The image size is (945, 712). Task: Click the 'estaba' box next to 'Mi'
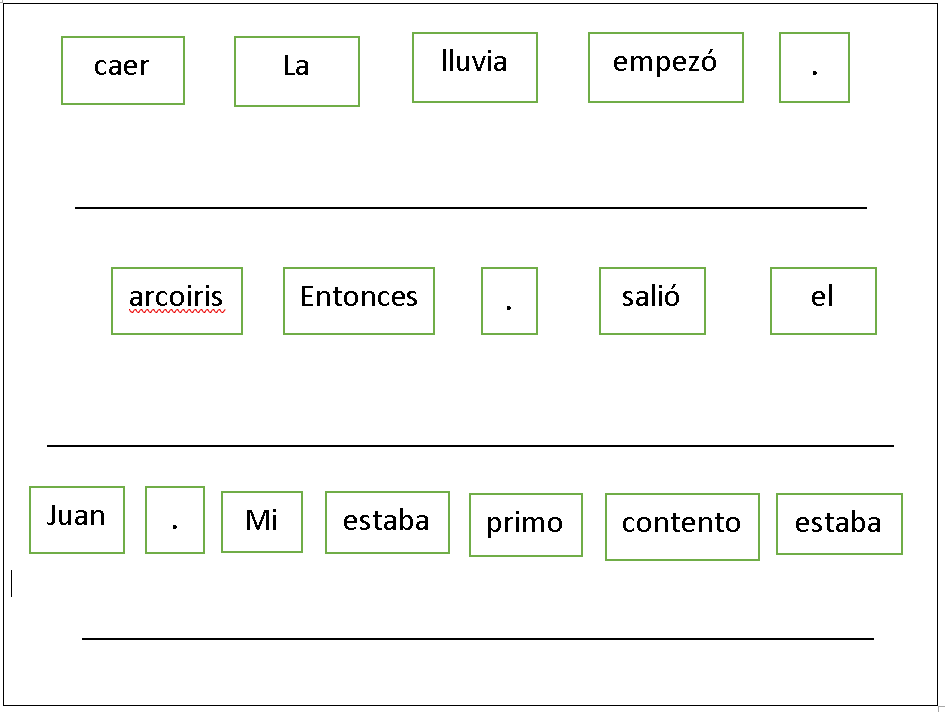point(388,522)
